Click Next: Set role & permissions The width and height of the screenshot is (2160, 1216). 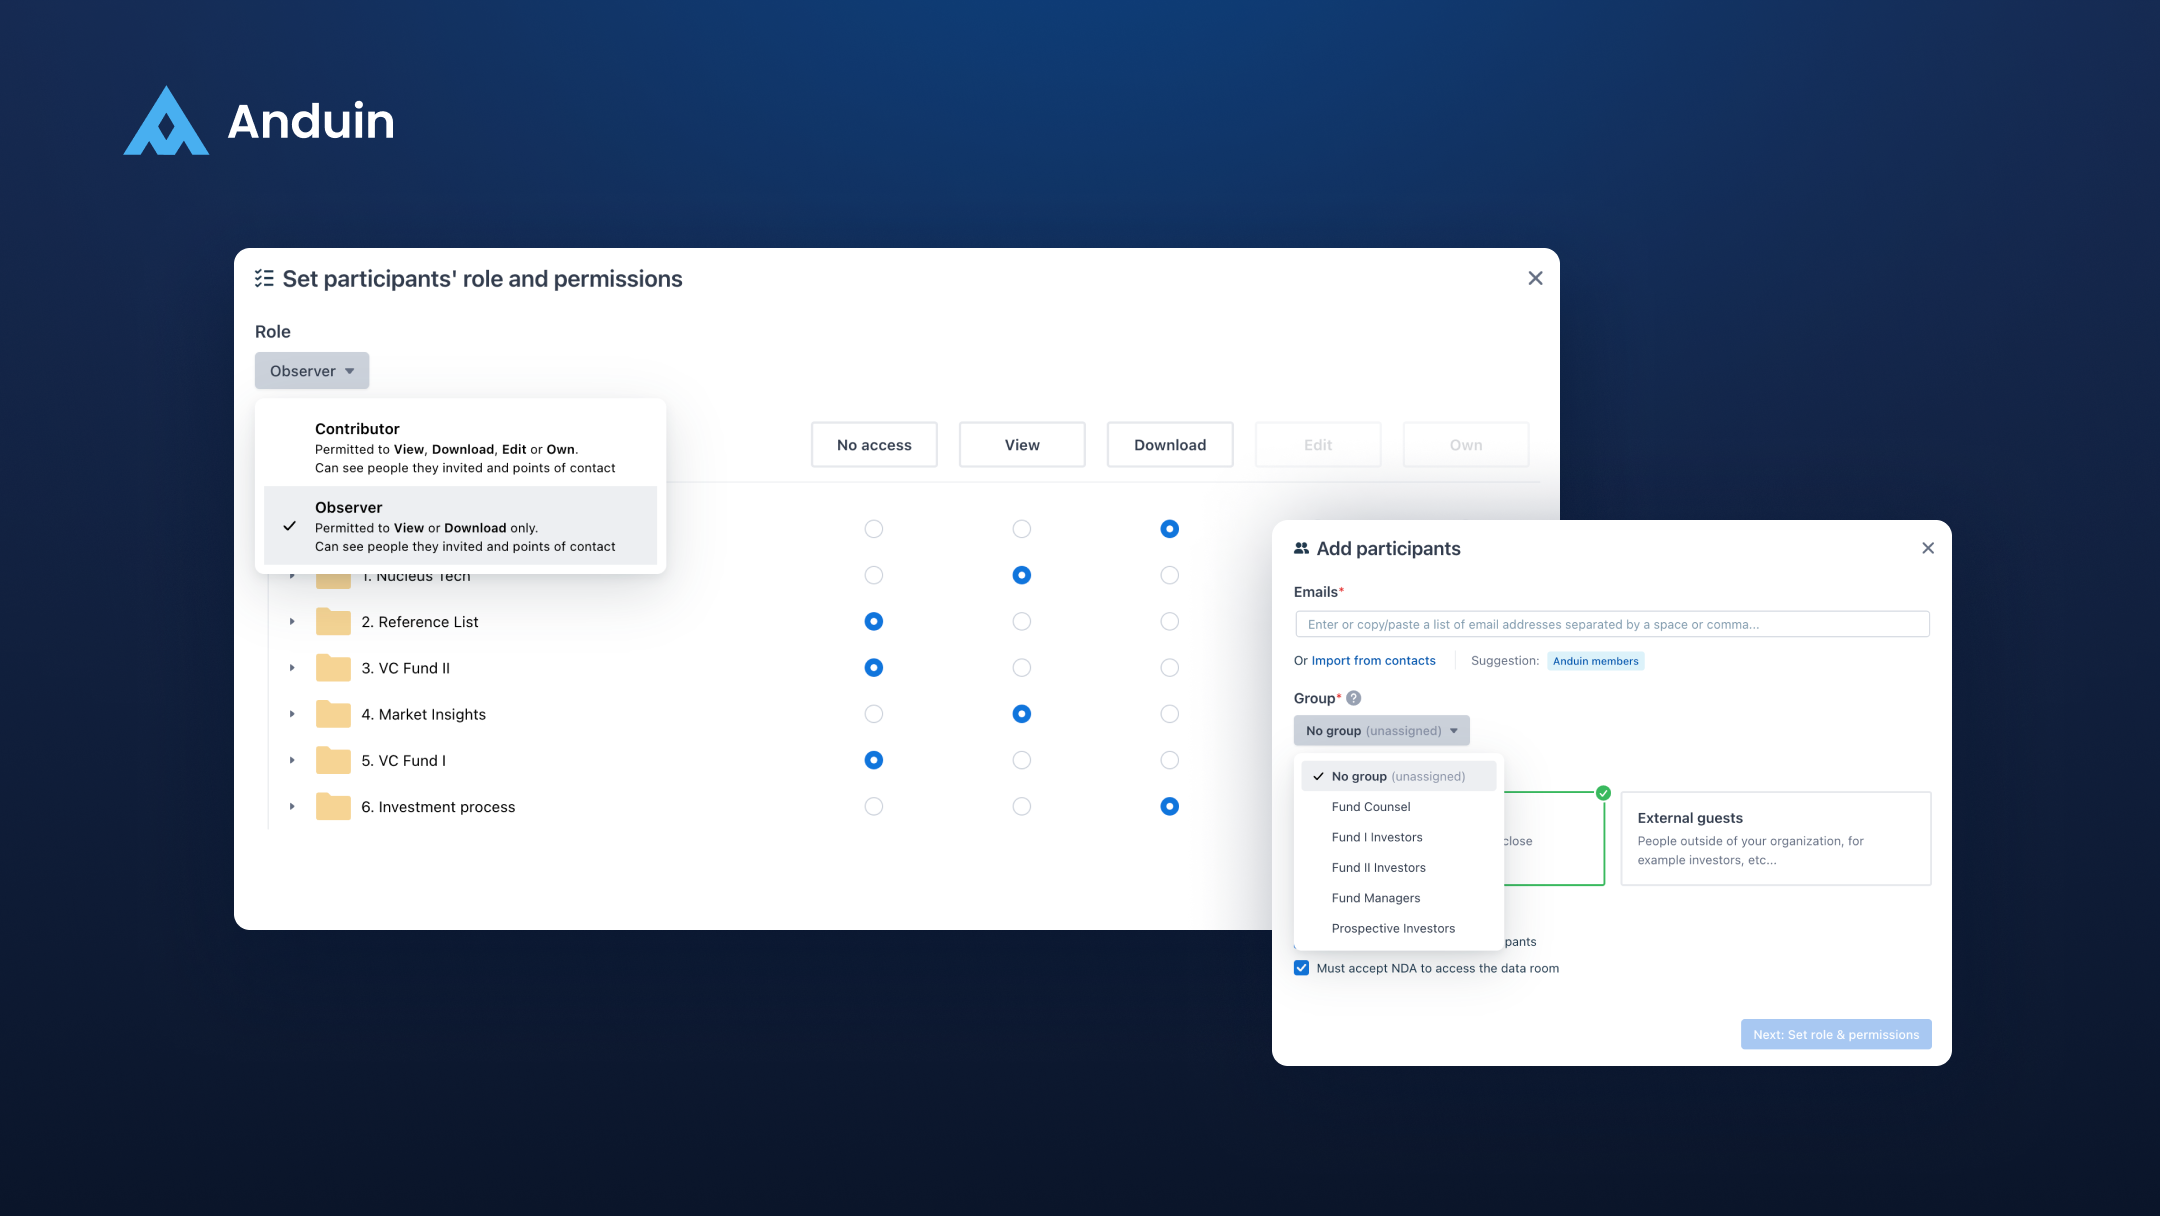[x=1835, y=1034]
